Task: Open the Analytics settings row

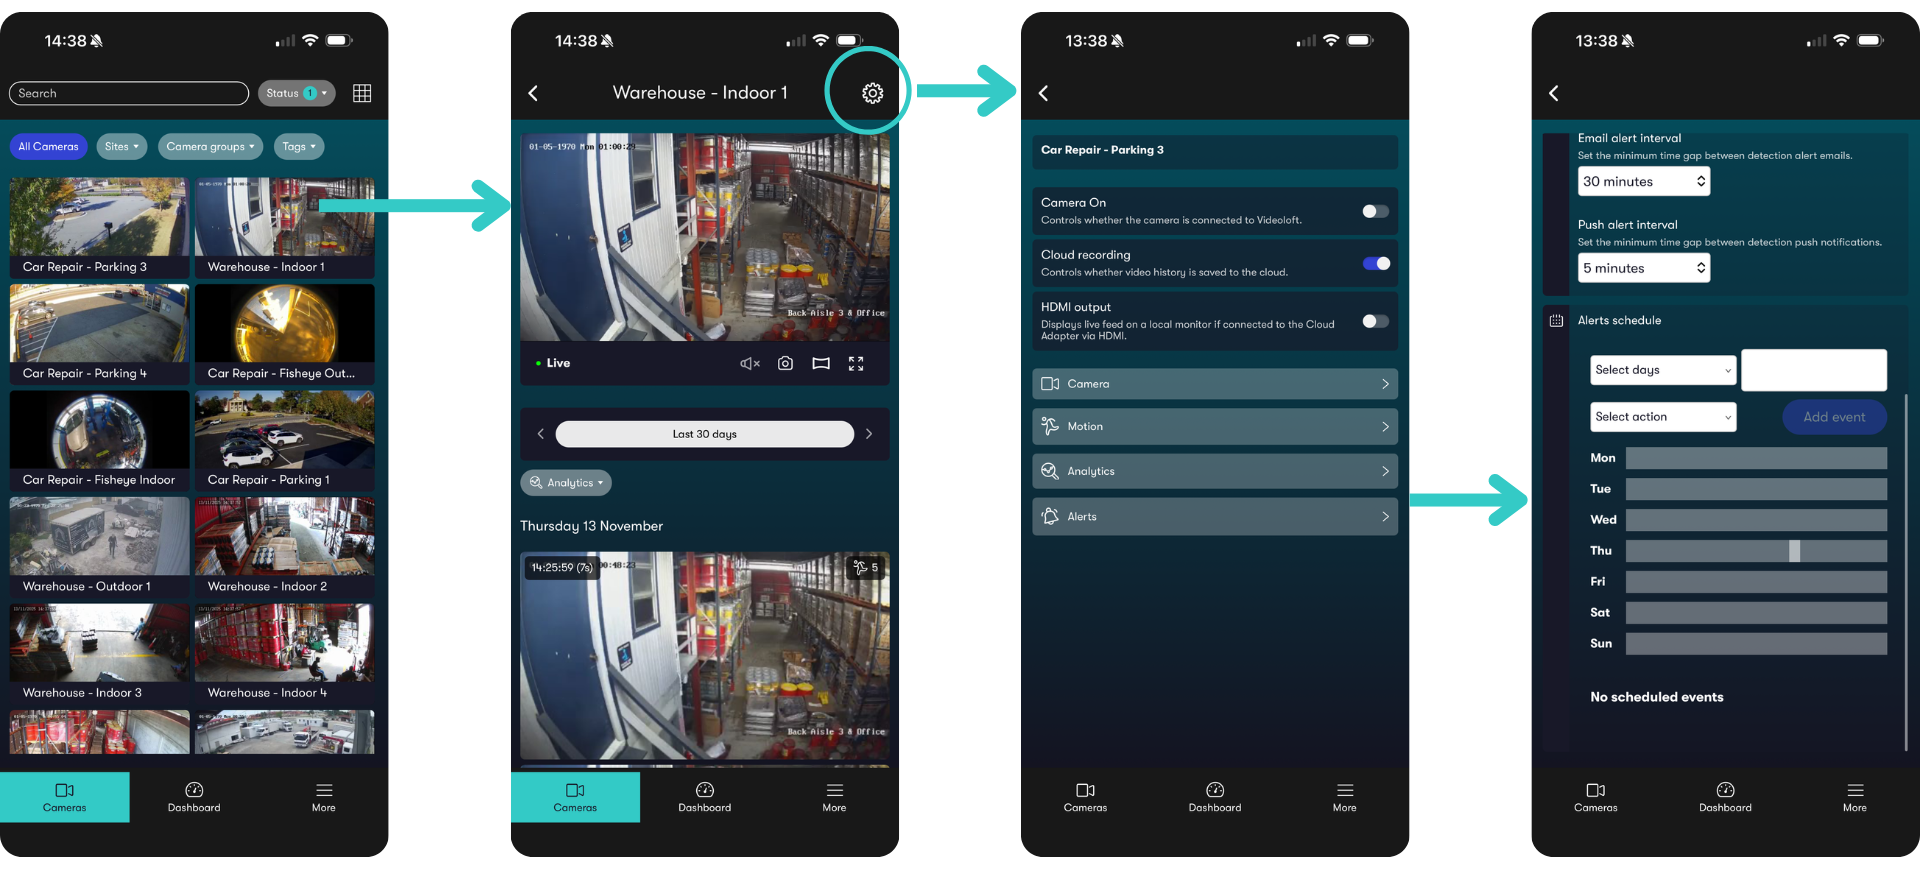Action: [x=1215, y=471]
